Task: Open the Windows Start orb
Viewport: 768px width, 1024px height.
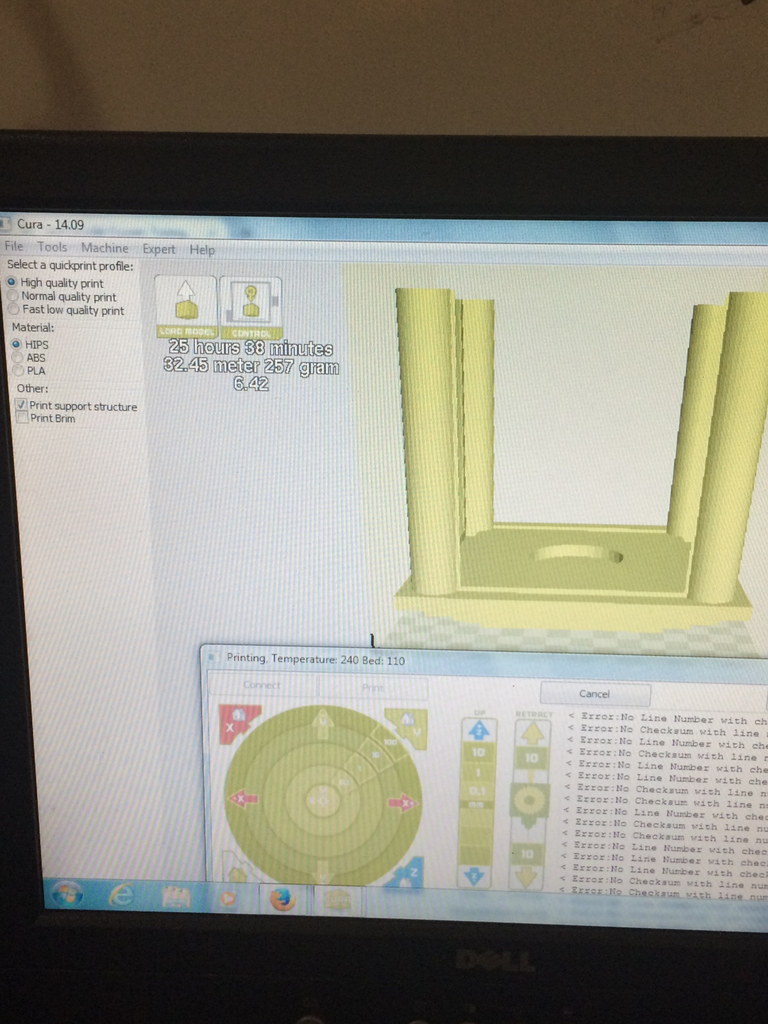Action: click(67, 894)
